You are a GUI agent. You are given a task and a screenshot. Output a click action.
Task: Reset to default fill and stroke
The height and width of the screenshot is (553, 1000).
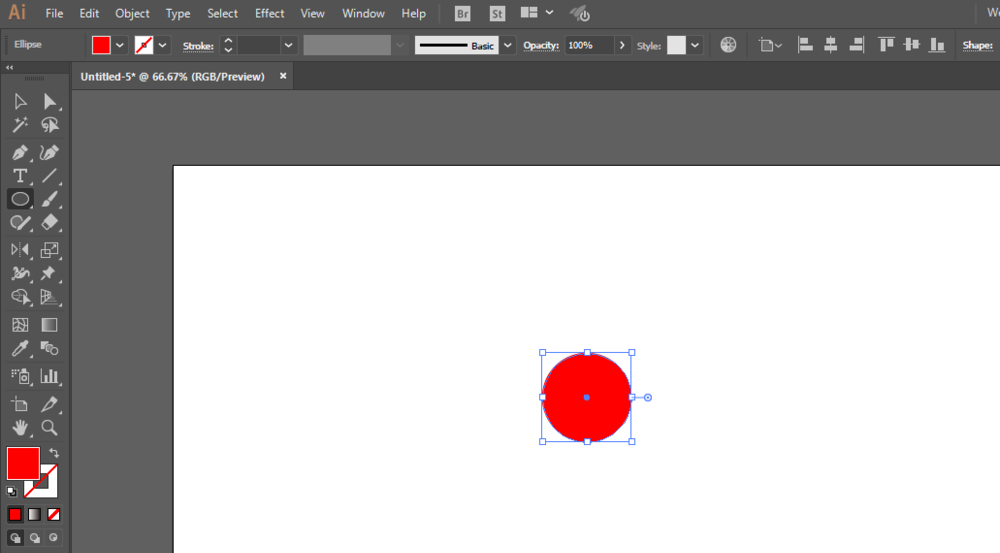click(11, 491)
